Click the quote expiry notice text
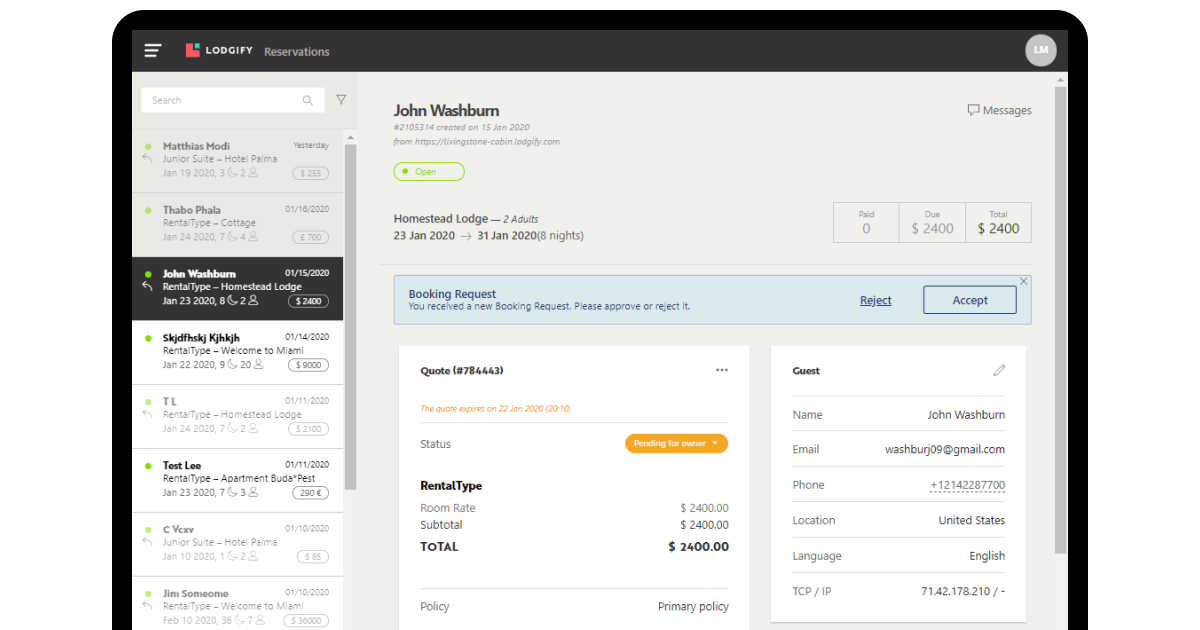Viewport: 1200px width, 630px height. tap(496, 409)
